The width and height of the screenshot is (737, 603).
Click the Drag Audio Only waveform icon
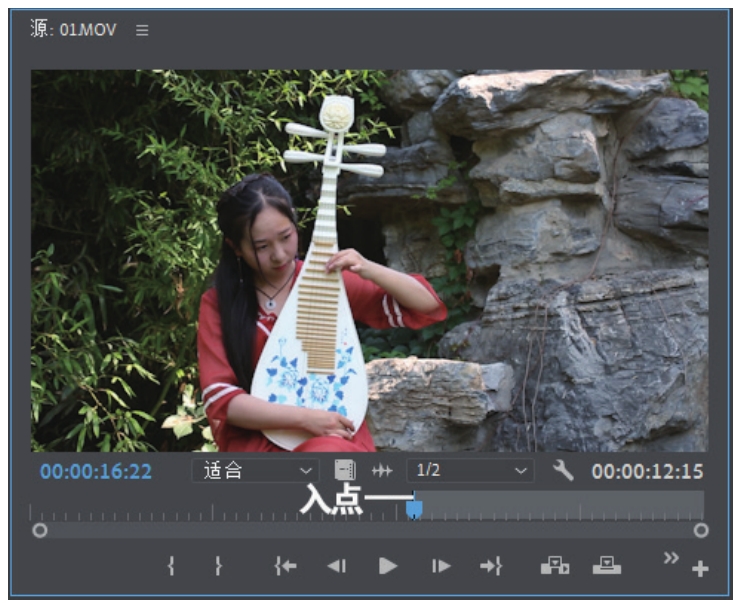(x=382, y=470)
